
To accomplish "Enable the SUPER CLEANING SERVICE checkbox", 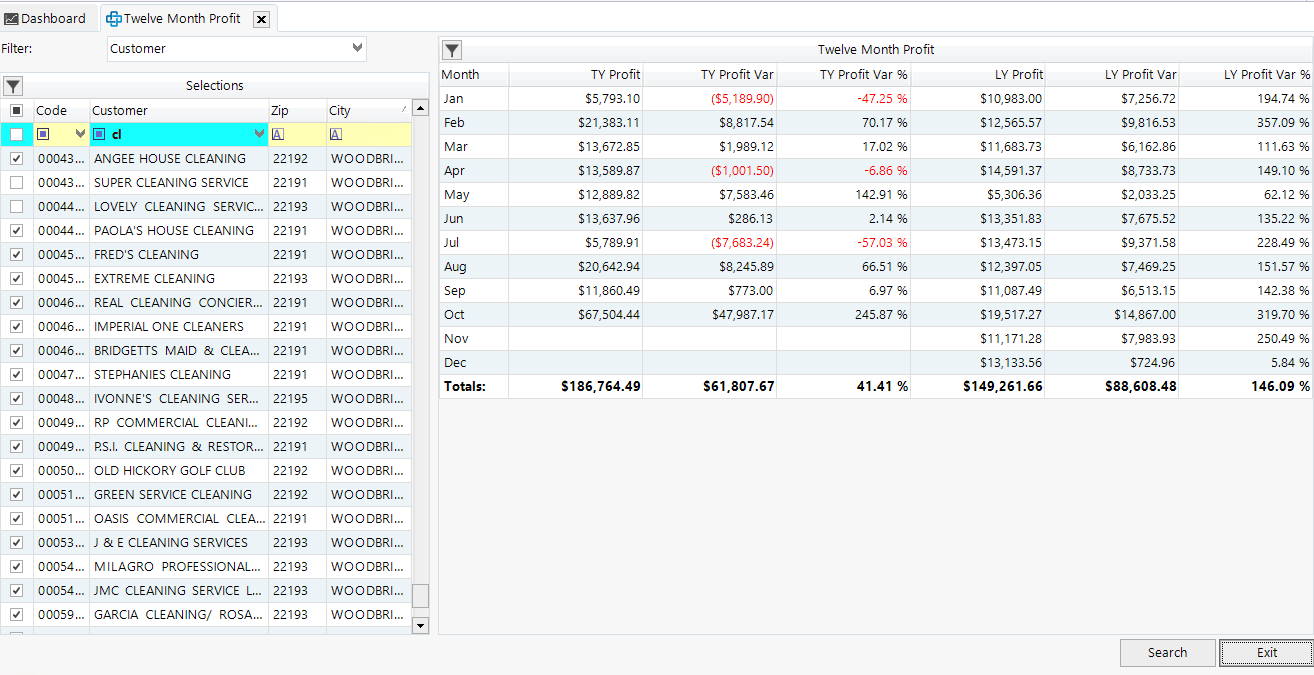I will coord(16,182).
